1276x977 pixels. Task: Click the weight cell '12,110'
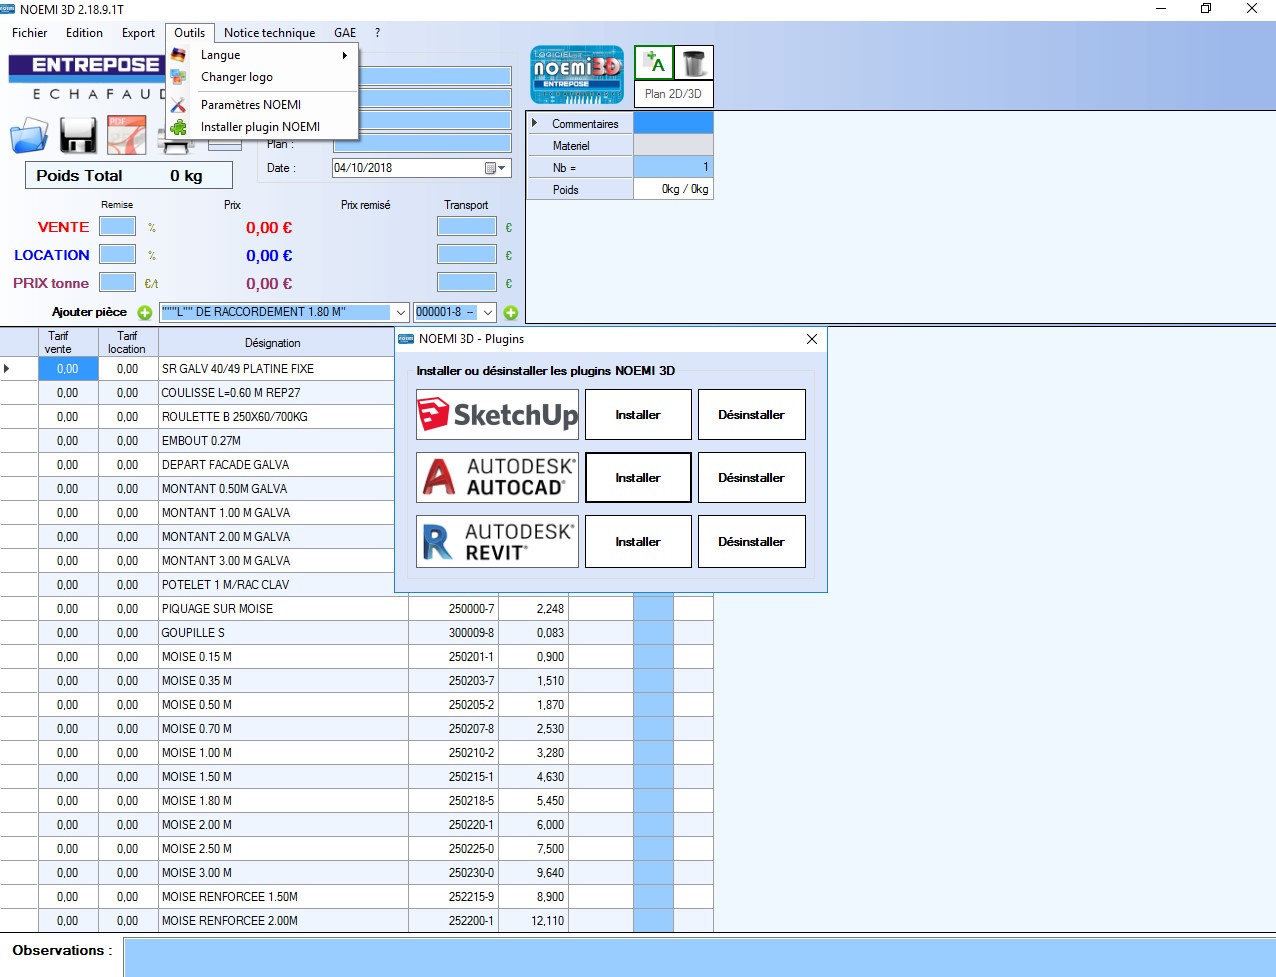[x=533, y=921]
